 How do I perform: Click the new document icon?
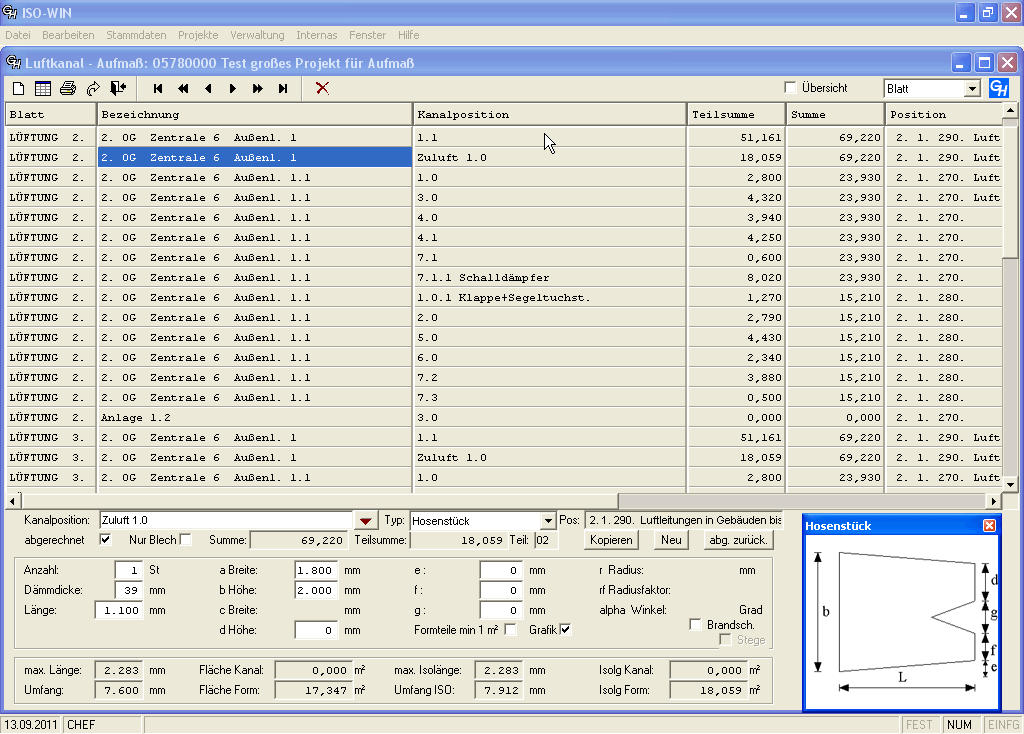tap(18, 88)
